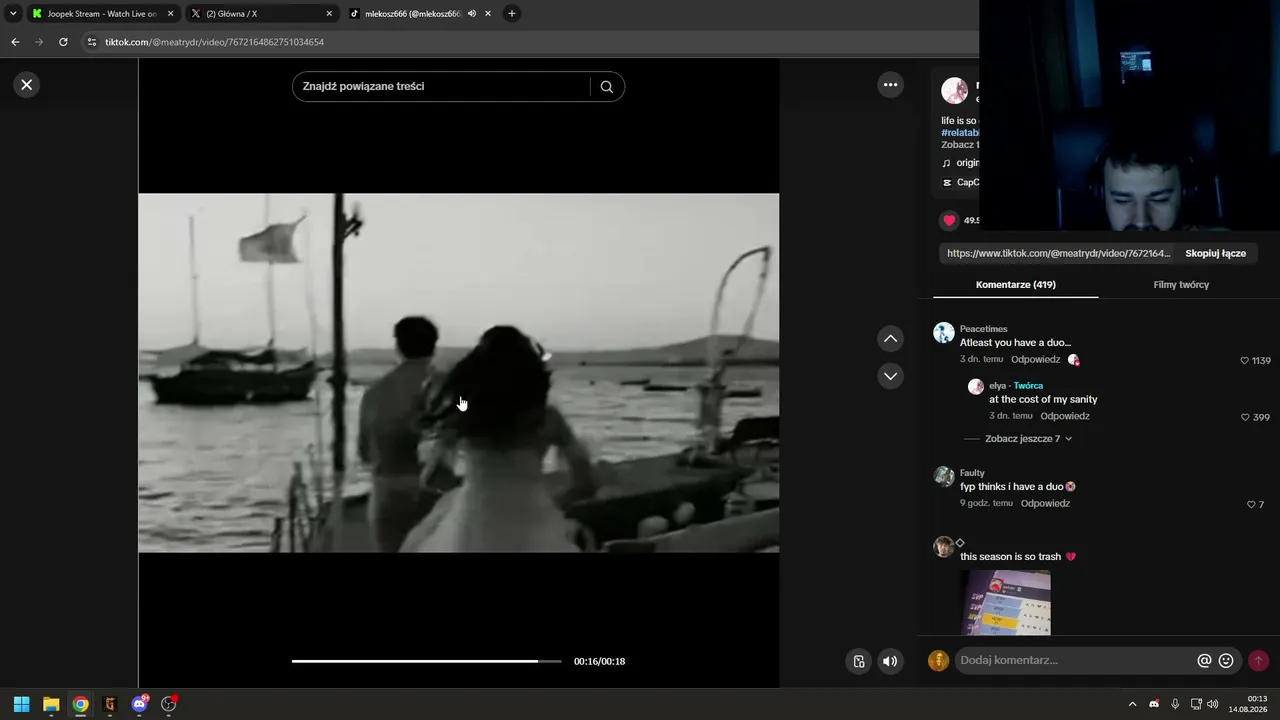Click the site info icon in address bar
This screenshot has width=1280, height=720.
pyautogui.click(x=92, y=42)
